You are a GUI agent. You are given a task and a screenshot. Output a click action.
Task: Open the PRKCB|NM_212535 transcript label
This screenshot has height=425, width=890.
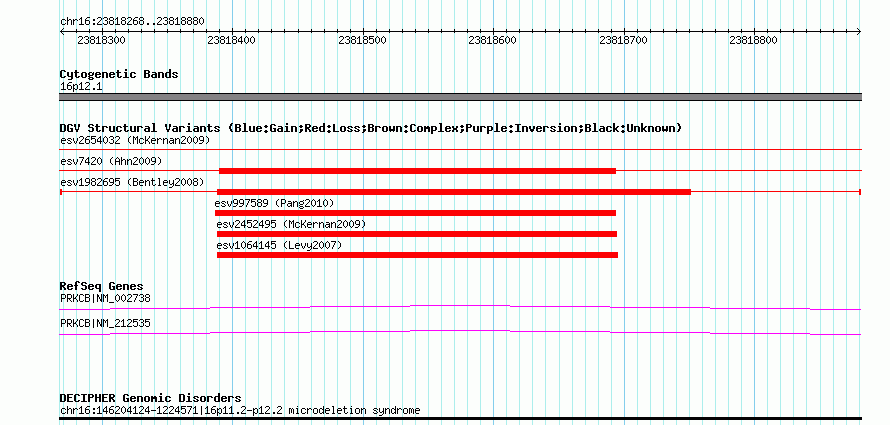pyautogui.click(x=105, y=324)
